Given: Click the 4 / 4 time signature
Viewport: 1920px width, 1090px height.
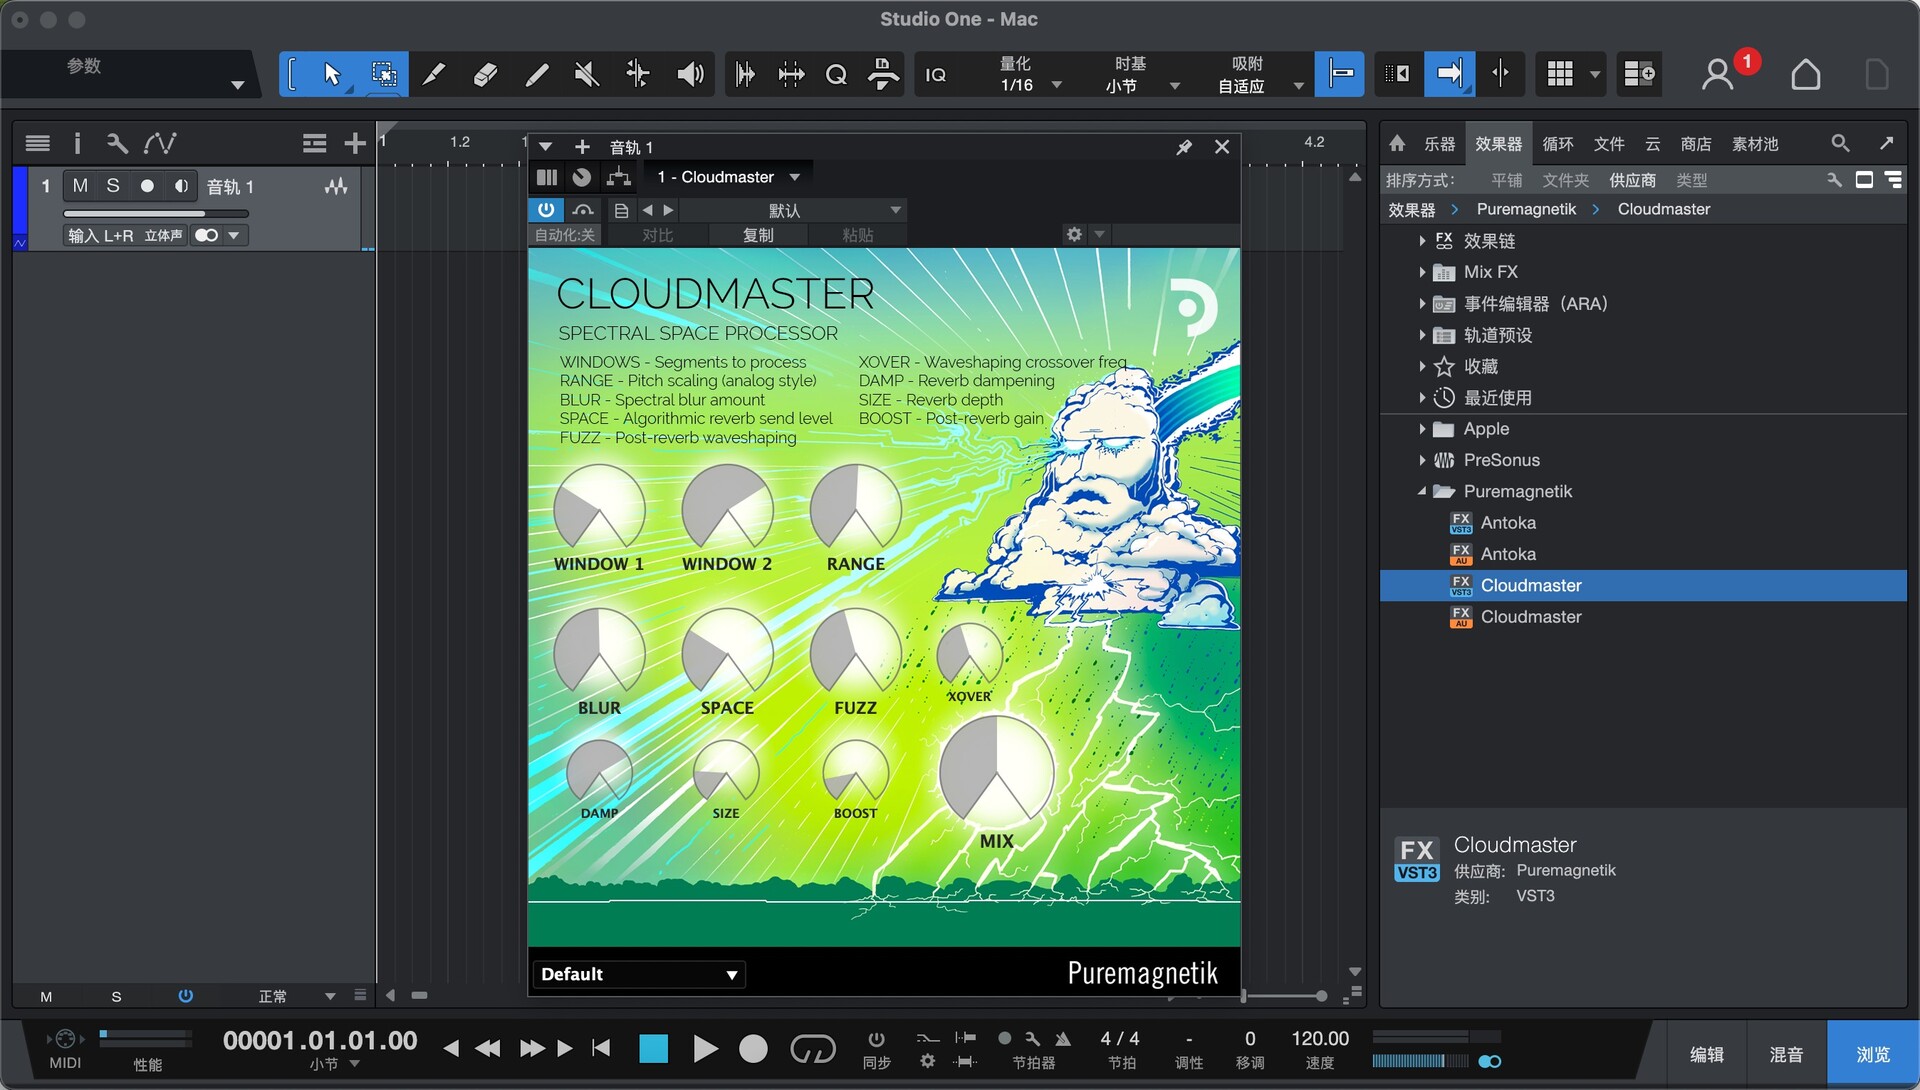Looking at the screenshot, I should pyautogui.click(x=1120, y=1039).
